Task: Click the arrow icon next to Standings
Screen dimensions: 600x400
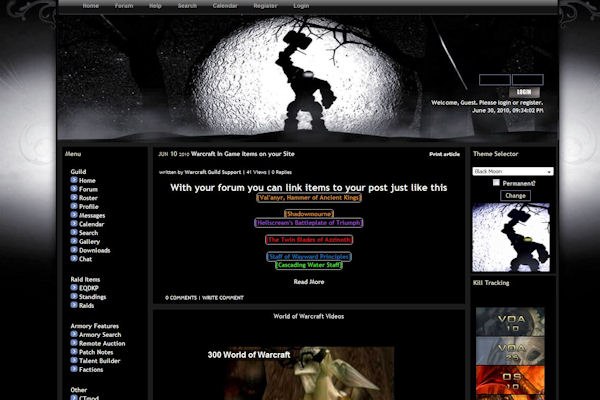Action: [74, 296]
